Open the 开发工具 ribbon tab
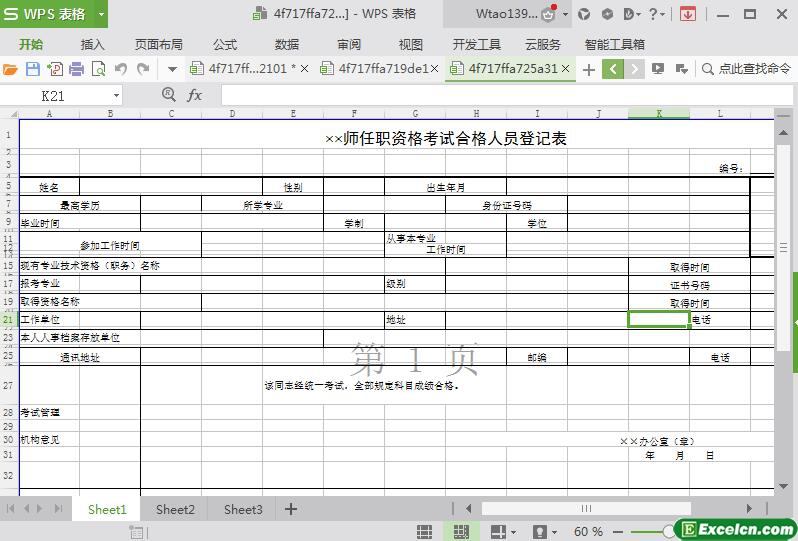798x541 pixels. click(477, 45)
